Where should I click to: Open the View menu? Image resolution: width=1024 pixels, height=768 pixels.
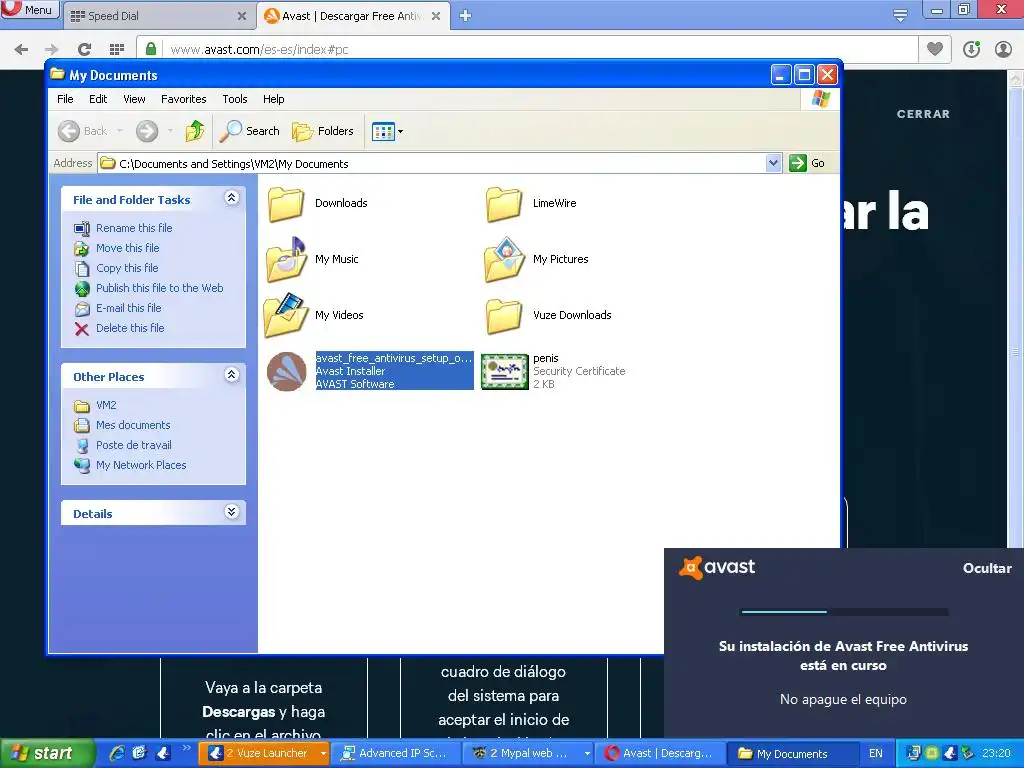(x=134, y=99)
